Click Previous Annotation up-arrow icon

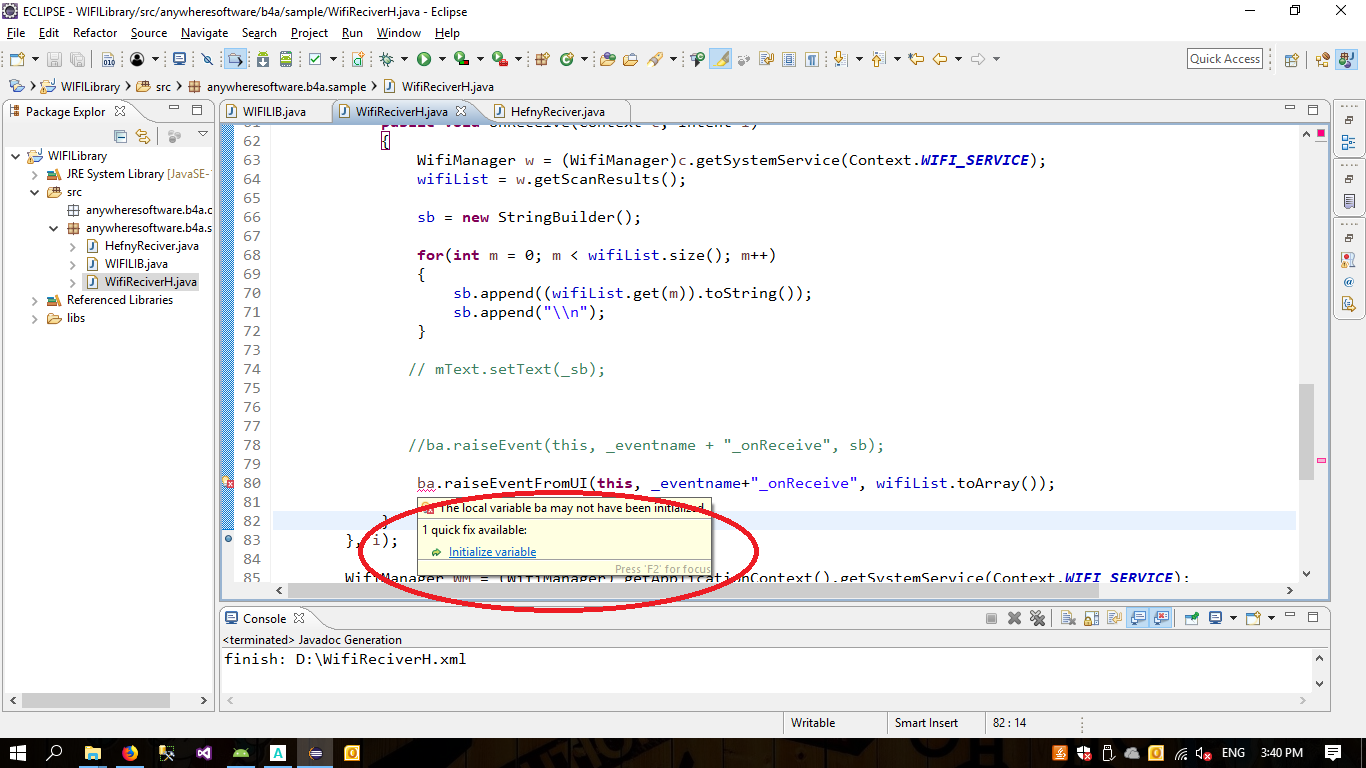877,59
